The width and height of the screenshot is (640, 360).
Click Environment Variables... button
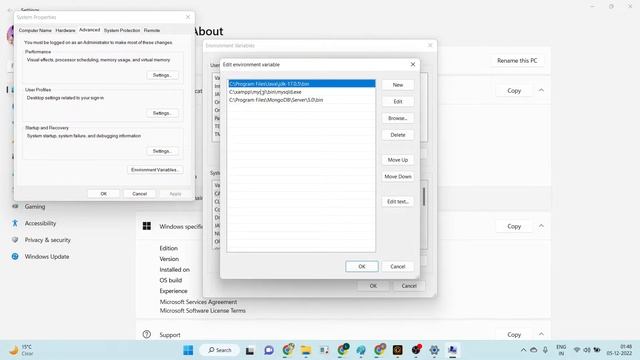[x=155, y=170]
